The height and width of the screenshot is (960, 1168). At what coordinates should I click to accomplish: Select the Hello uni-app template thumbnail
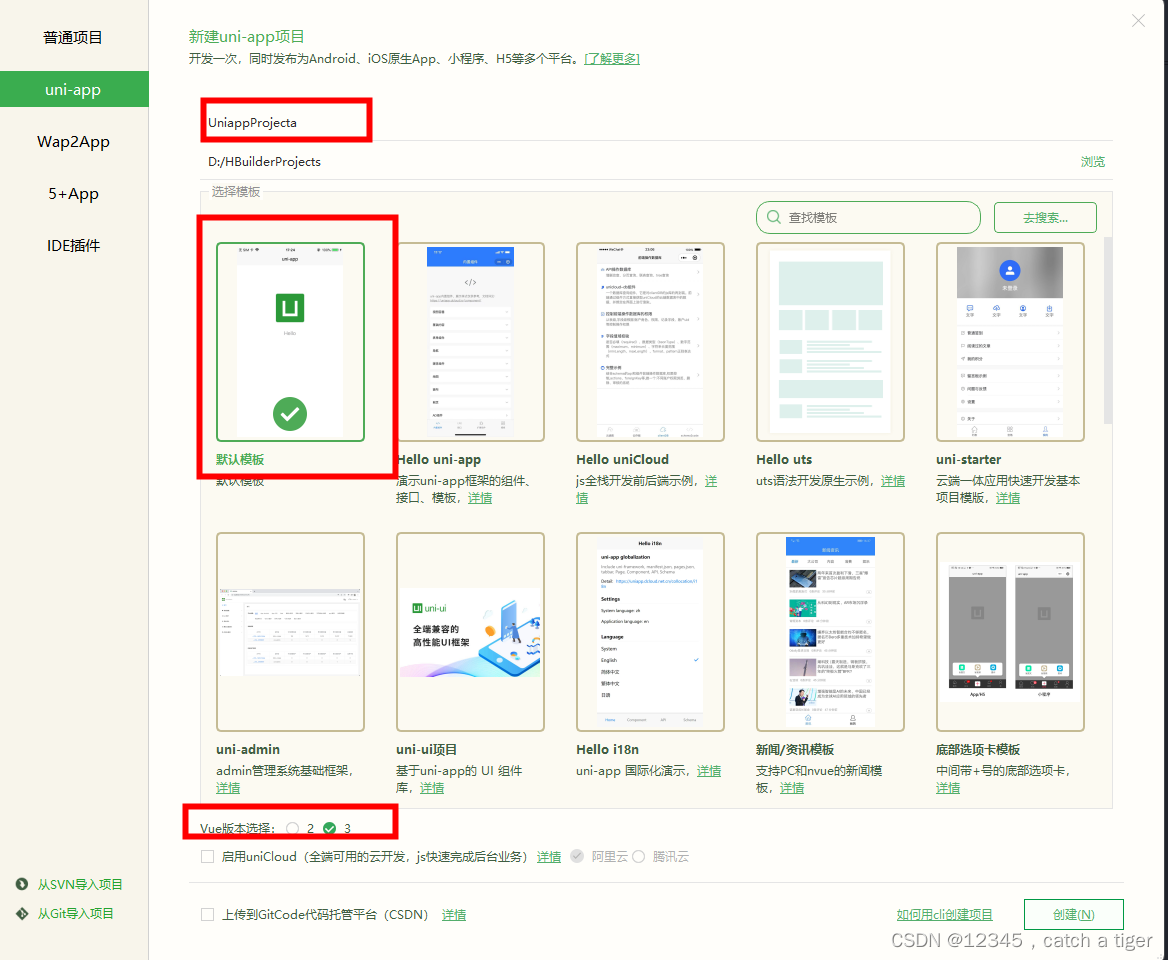470,342
